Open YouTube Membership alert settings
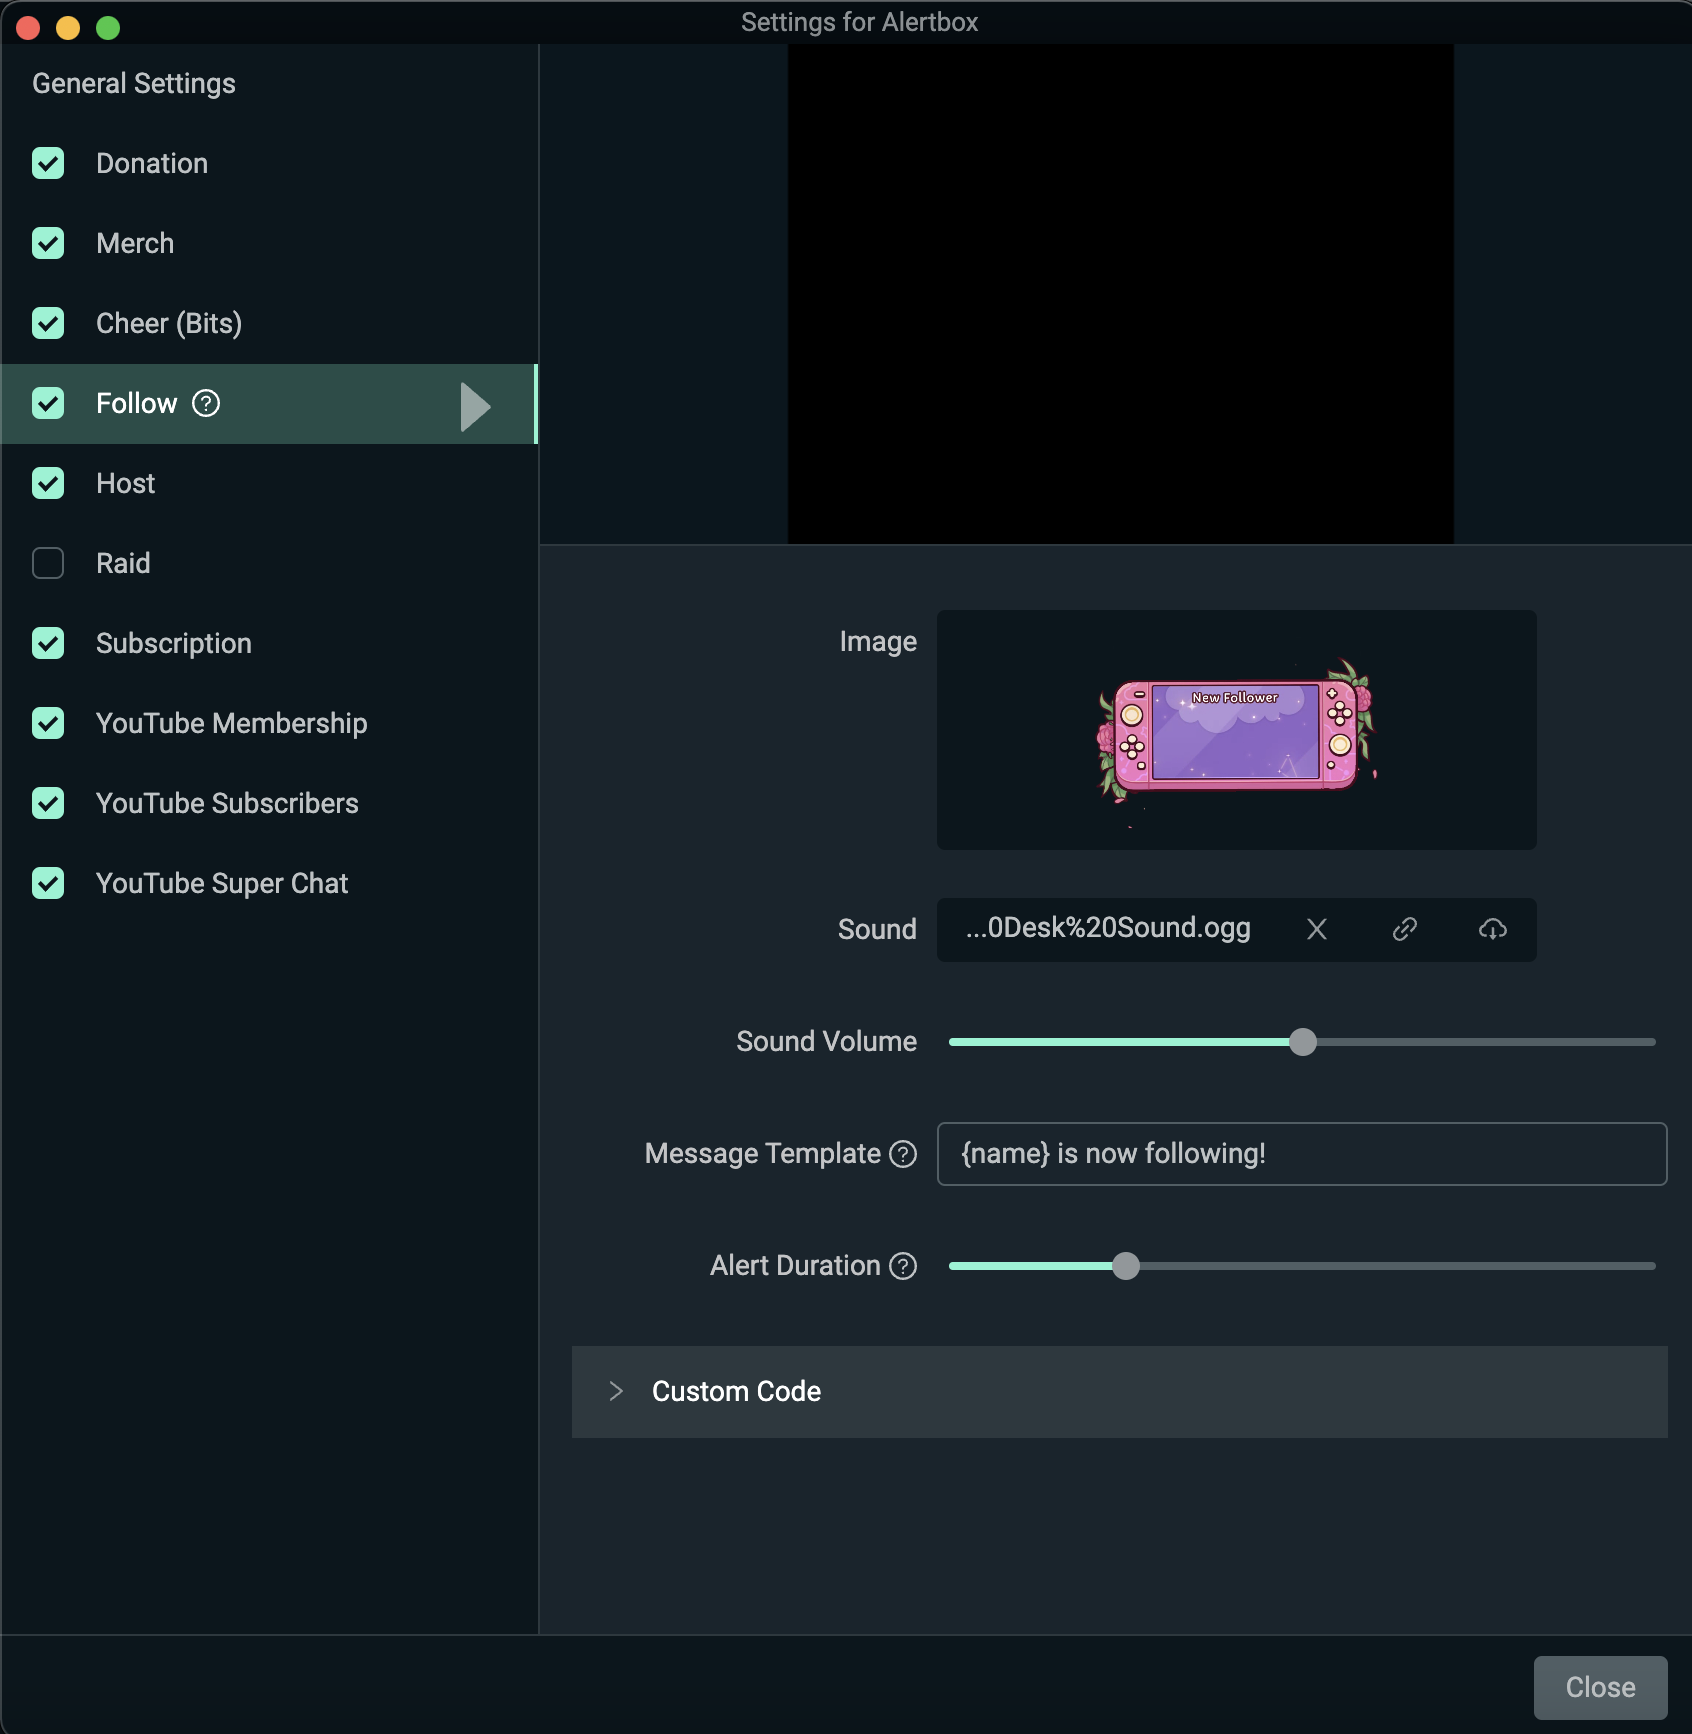The width and height of the screenshot is (1692, 1734). (231, 723)
